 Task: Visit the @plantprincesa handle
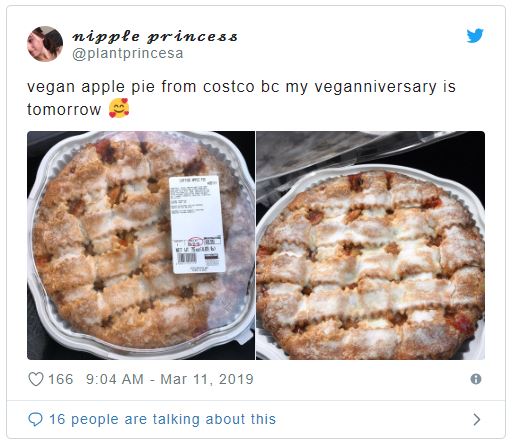[128, 53]
